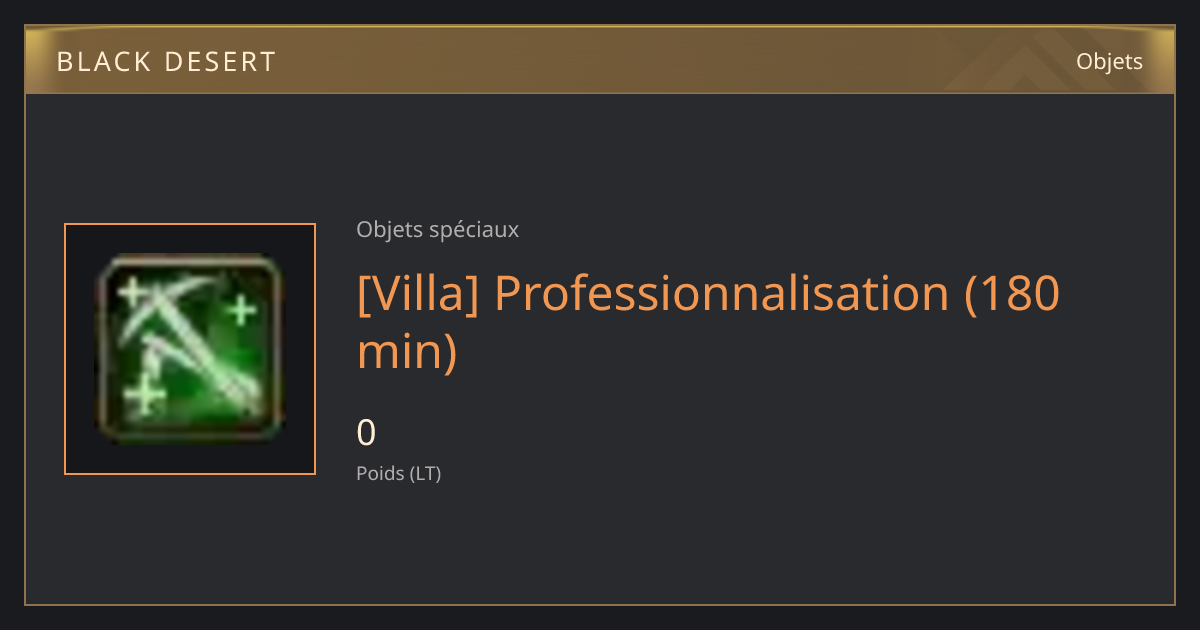Open the BLACK DESERT header title
Screen dimensions: 1200x630
[166, 62]
